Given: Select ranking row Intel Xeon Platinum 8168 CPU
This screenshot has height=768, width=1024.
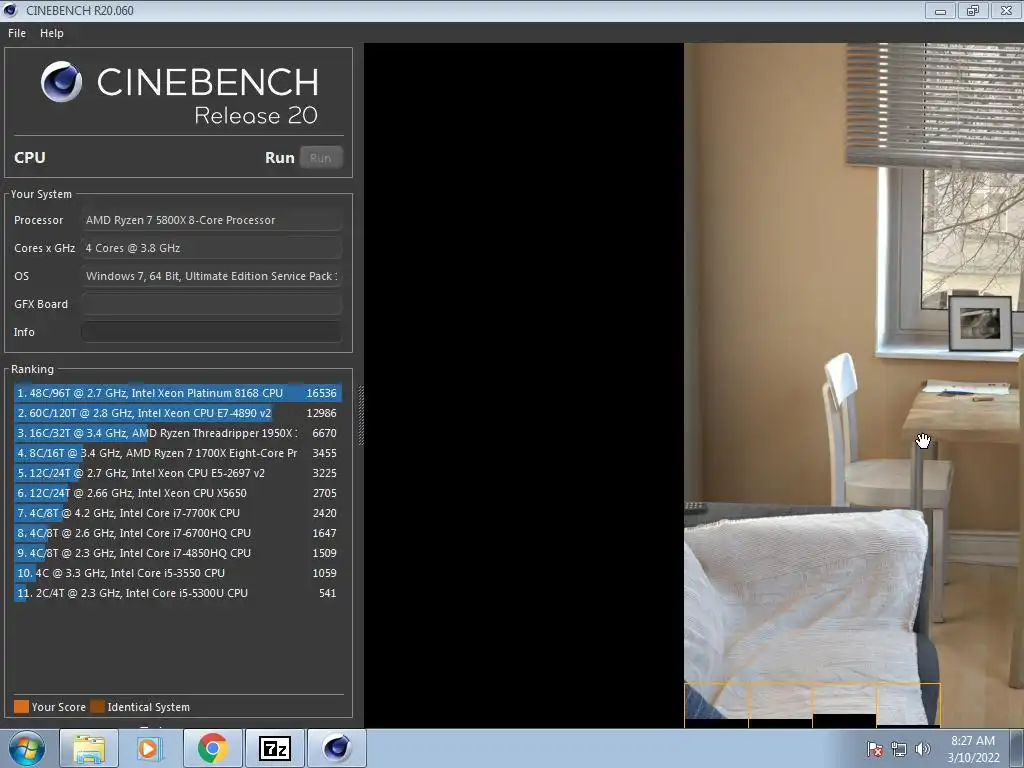Looking at the screenshot, I should click(x=177, y=393).
